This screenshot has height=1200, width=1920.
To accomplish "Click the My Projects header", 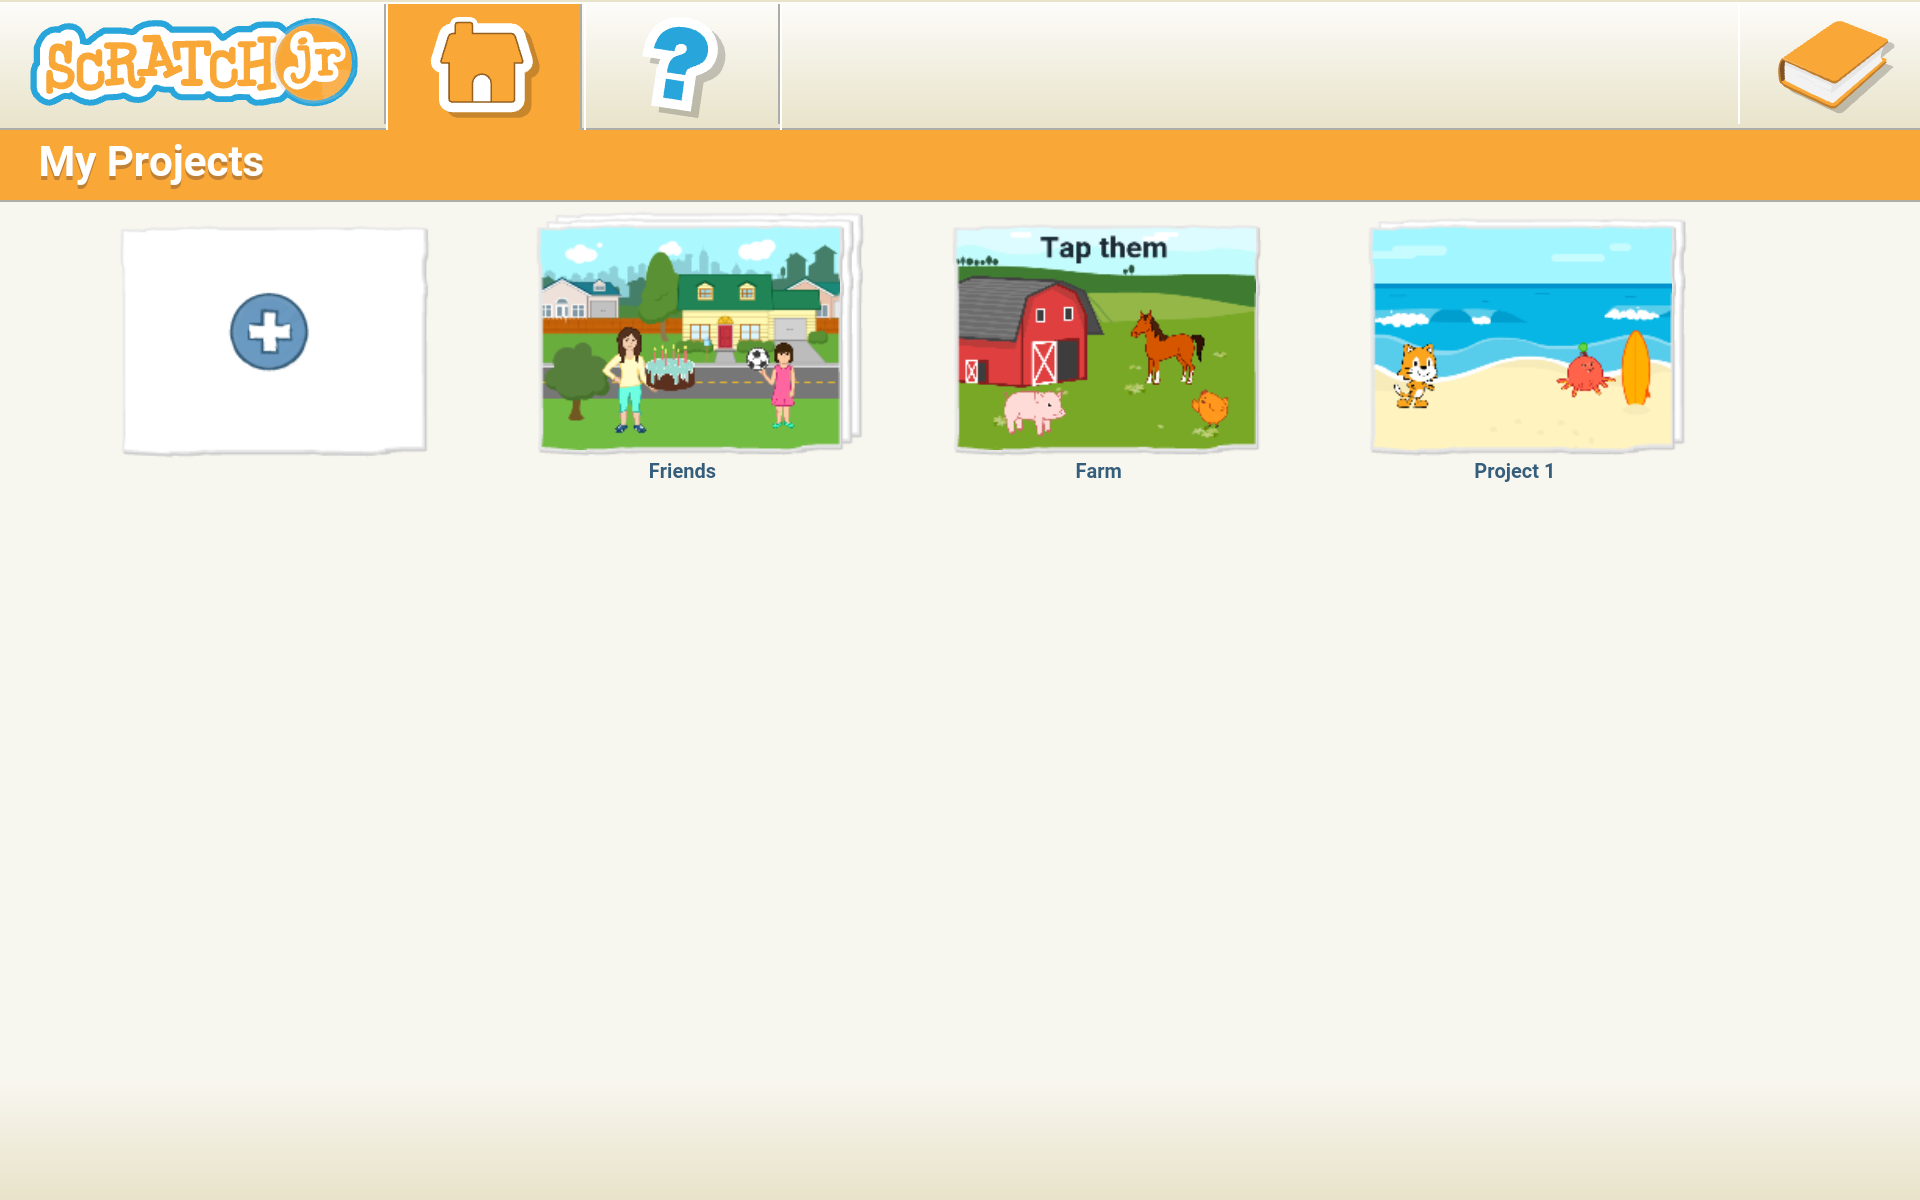I will pos(151,161).
